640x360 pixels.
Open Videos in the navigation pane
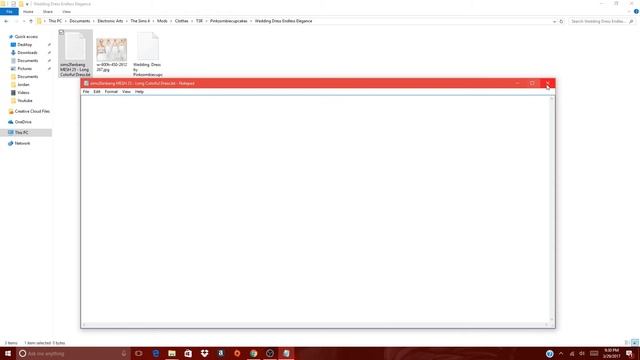(23, 93)
